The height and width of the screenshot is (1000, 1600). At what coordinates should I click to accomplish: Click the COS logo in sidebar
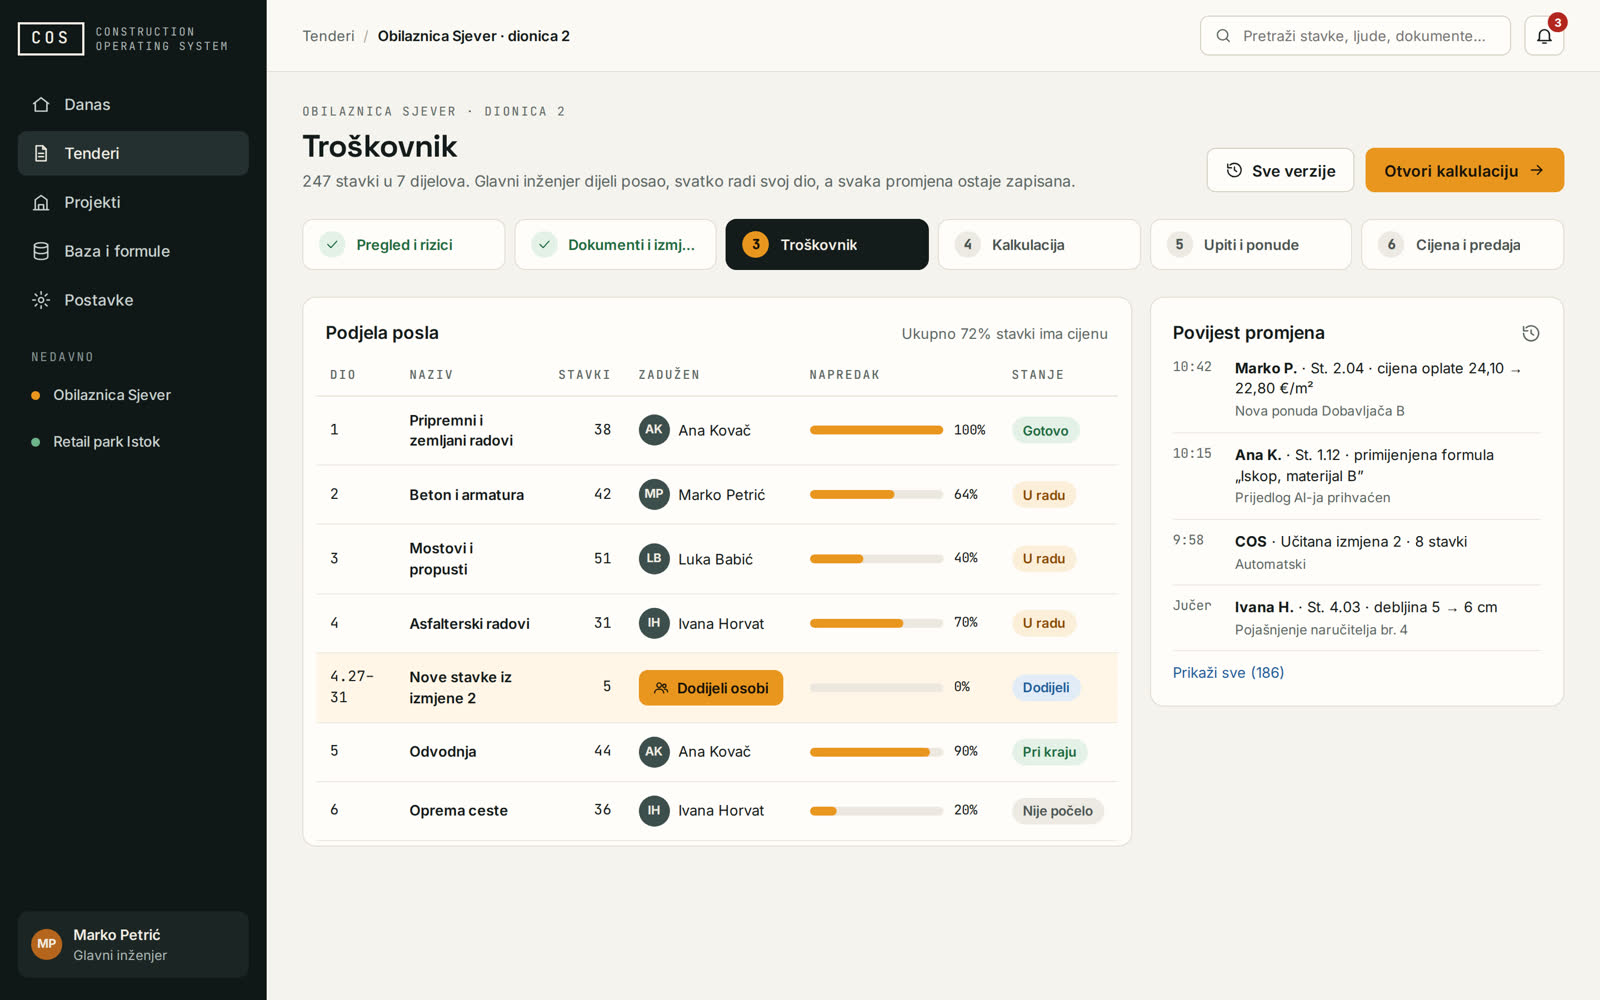click(51, 38)
